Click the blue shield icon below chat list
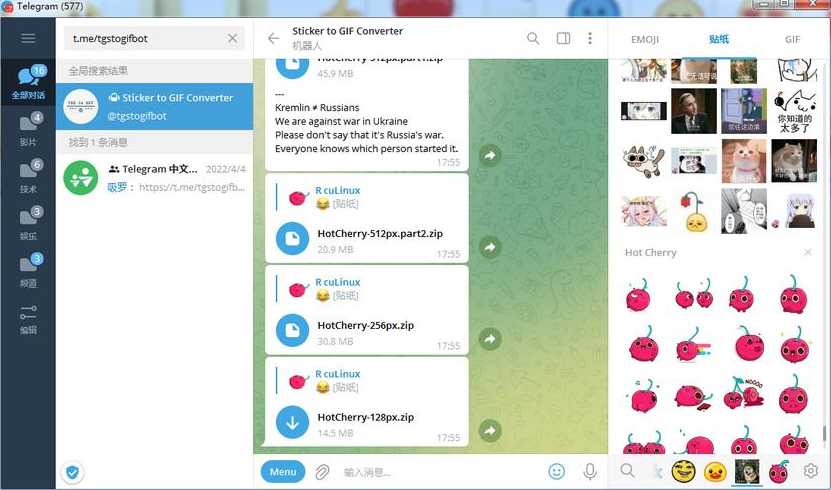831x490 pixels. click(73, 472)
